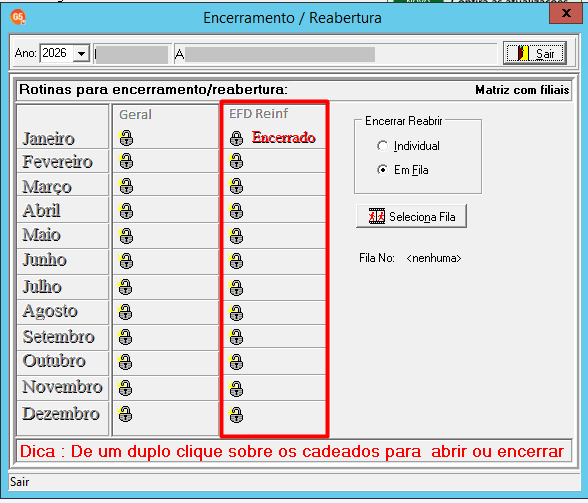Open the Ano year dropdown arrow
Screen dimensions: 588x503
[81, 54]
